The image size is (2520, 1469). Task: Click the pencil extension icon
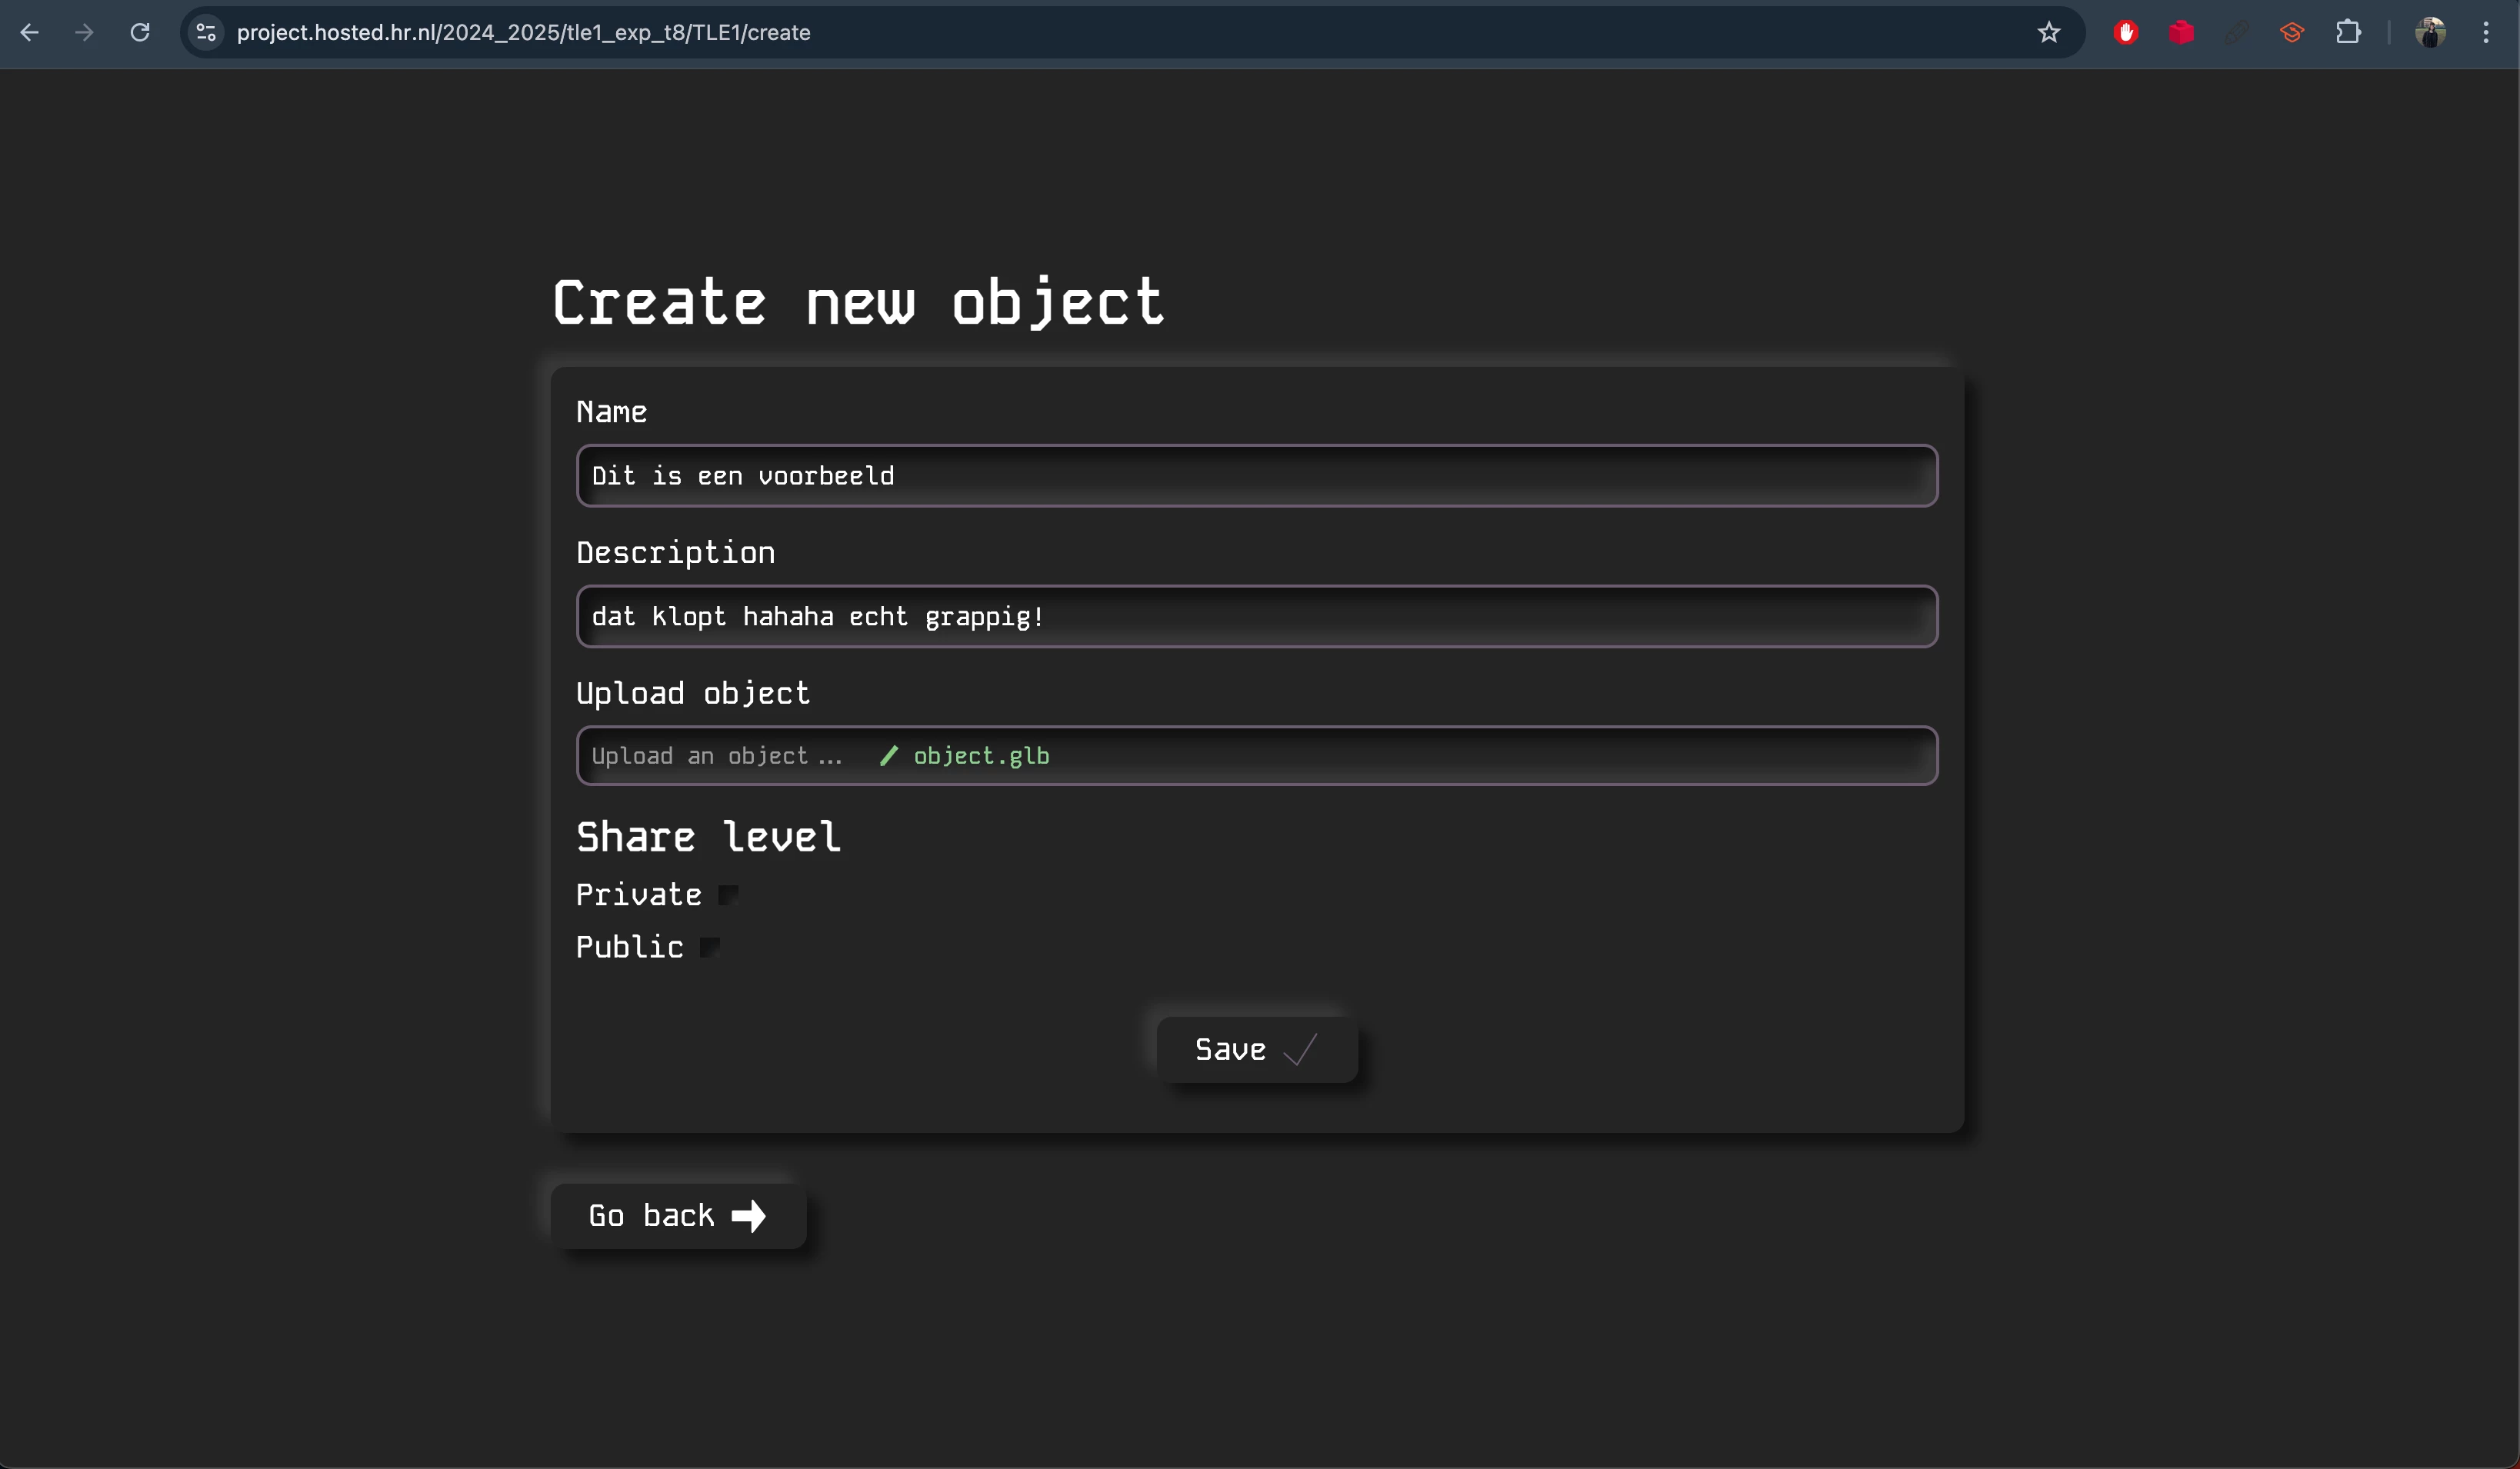2238,32
